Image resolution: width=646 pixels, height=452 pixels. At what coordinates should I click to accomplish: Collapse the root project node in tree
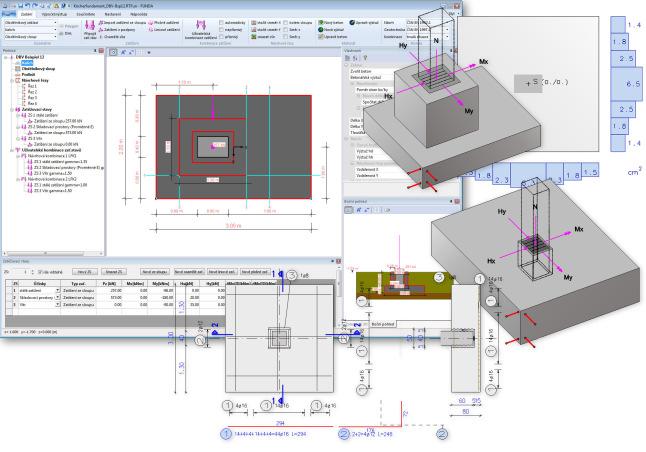tap(6, 57)
